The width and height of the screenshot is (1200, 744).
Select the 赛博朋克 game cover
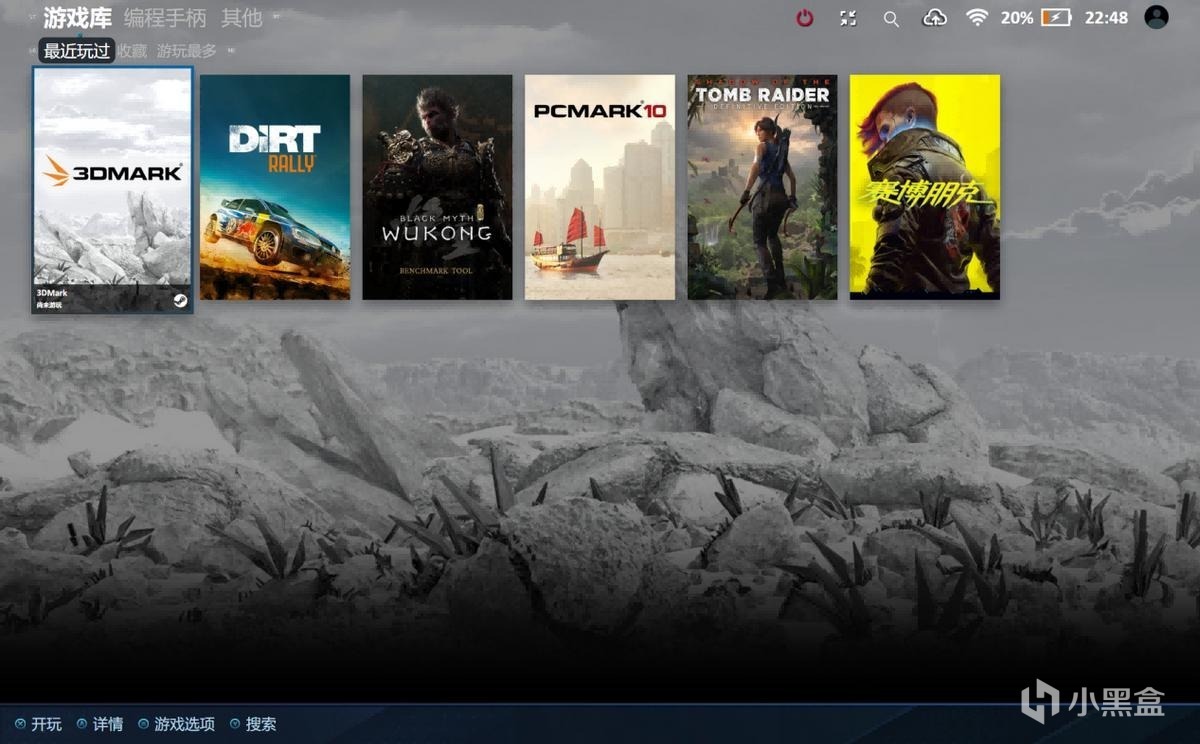pos(925,187)
